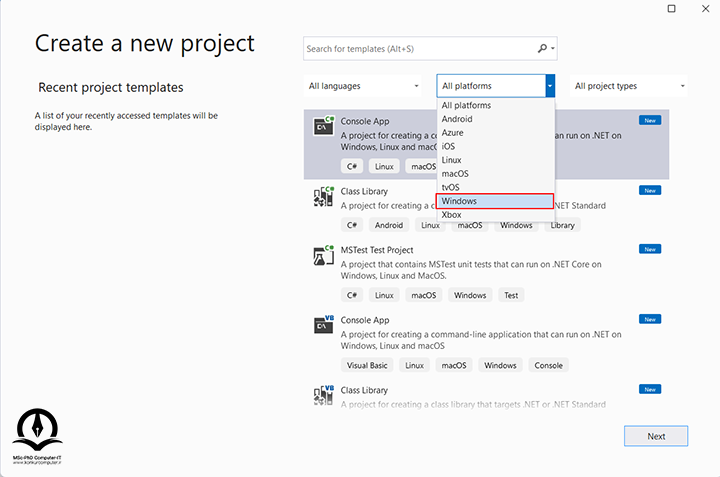Viewport: 720px width, 477px height.
Task: Select the C# Console App title
Action: coord(365,121)
